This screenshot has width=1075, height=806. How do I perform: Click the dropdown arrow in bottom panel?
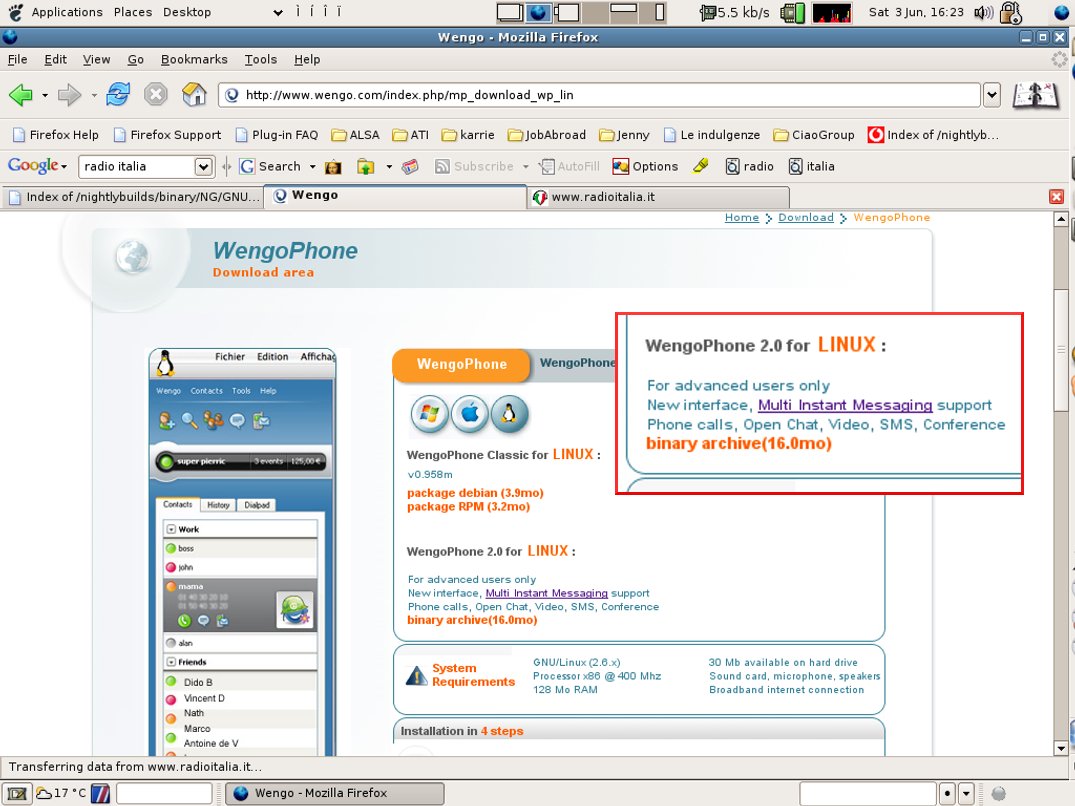coord(966,794)
